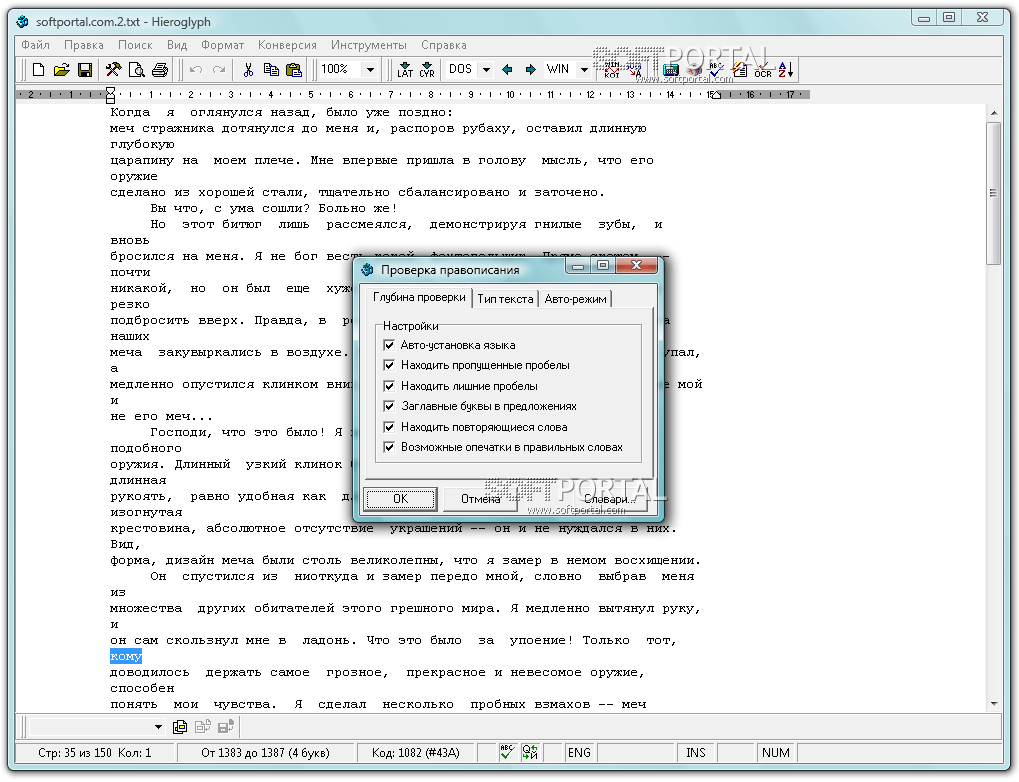Image resolution: width=1019 pixels, height=782 pixels.
Task: Open settings via hammer and wrench icon
Action: 114,70
